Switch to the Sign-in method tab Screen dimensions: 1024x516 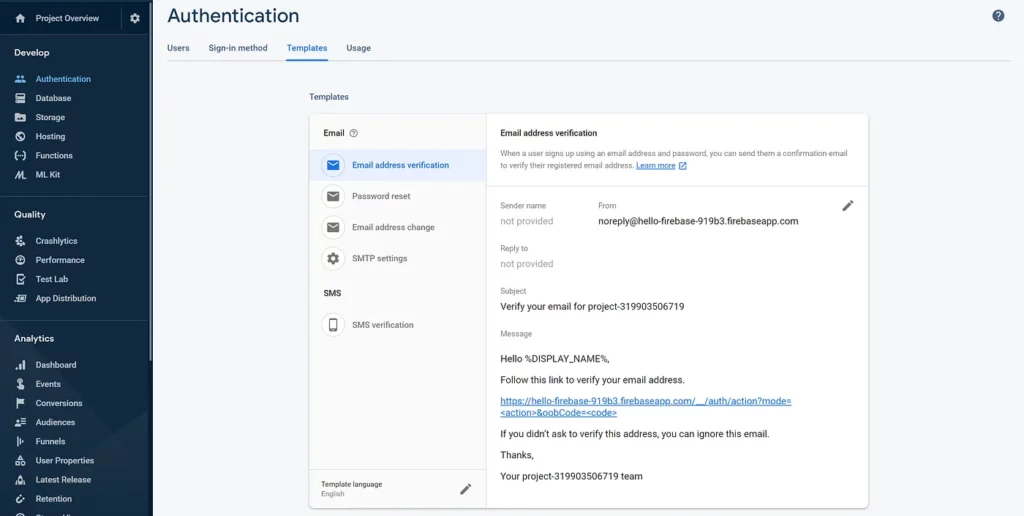point(238,48)
